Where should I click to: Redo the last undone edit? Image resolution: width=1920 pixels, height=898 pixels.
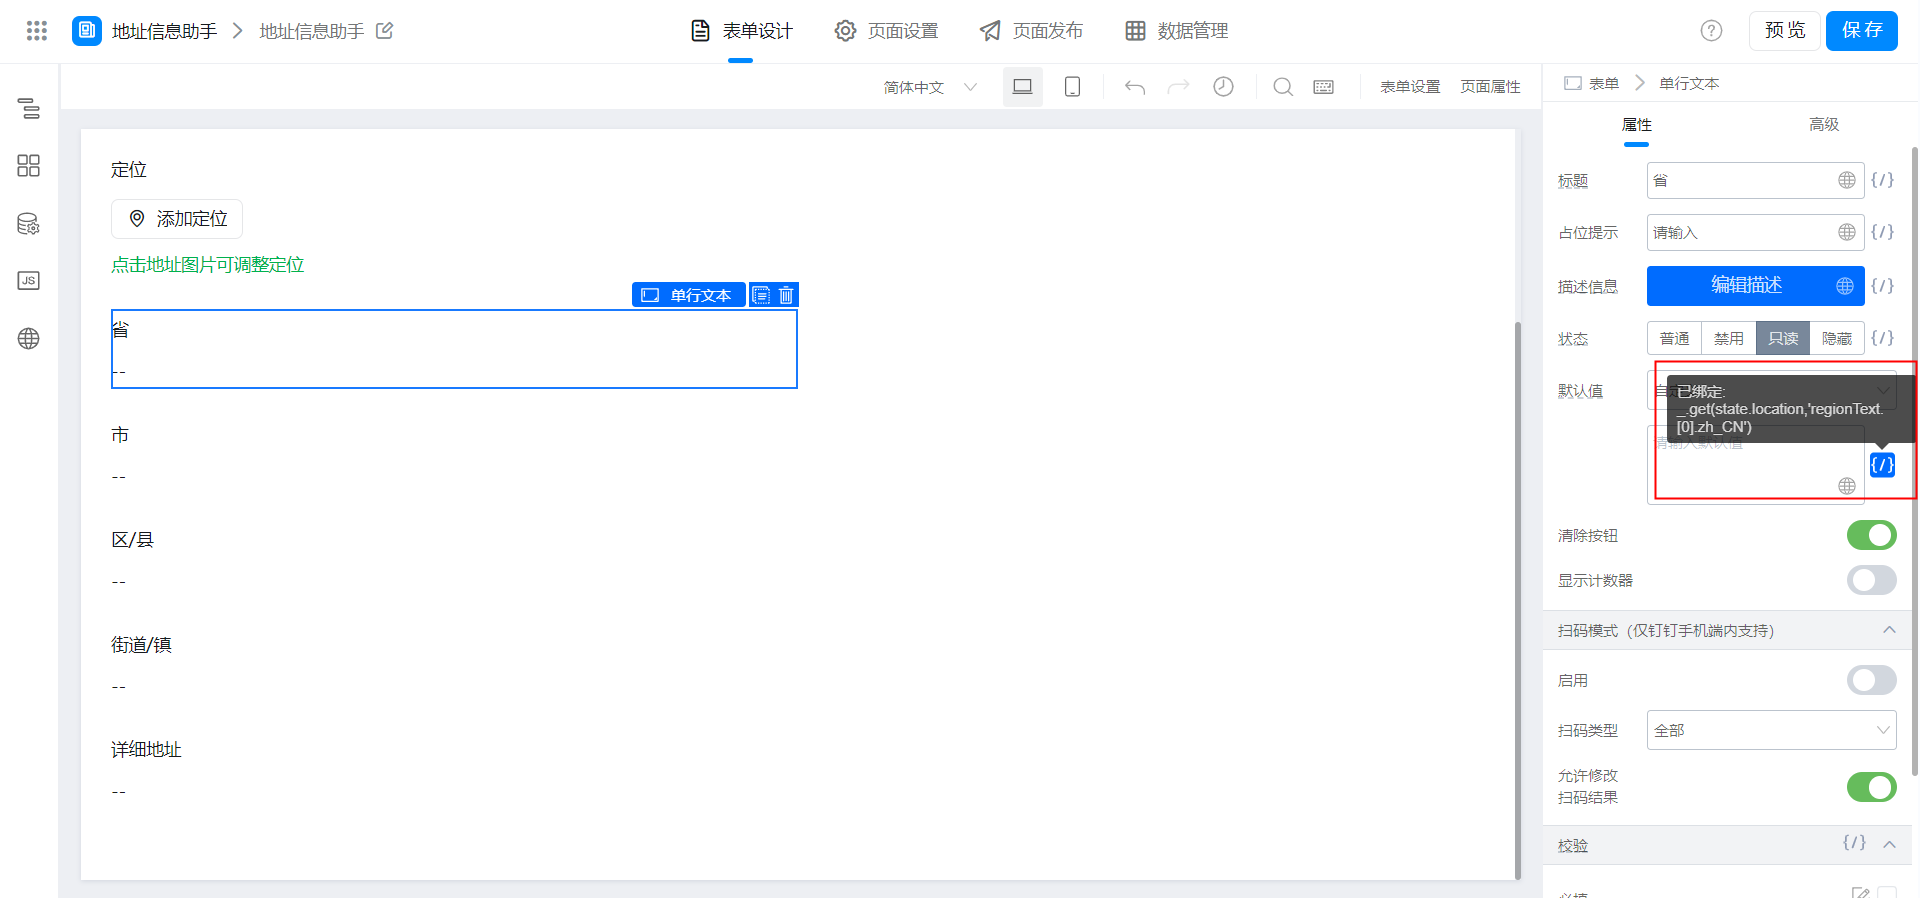[x=1179, y=87]
